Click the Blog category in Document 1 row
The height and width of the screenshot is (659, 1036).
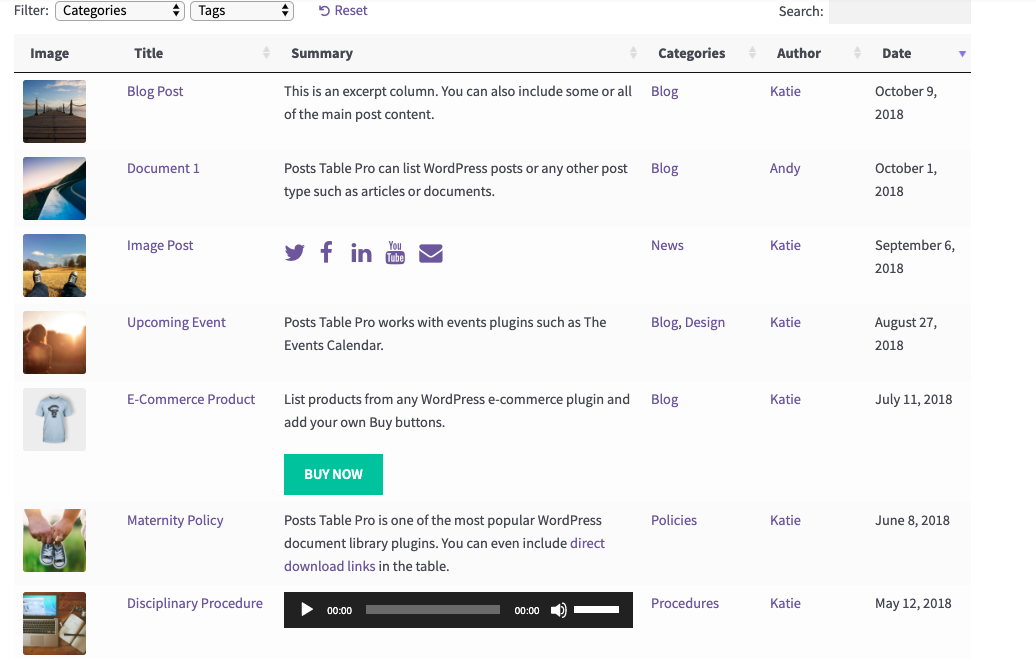tap(665, 168)
